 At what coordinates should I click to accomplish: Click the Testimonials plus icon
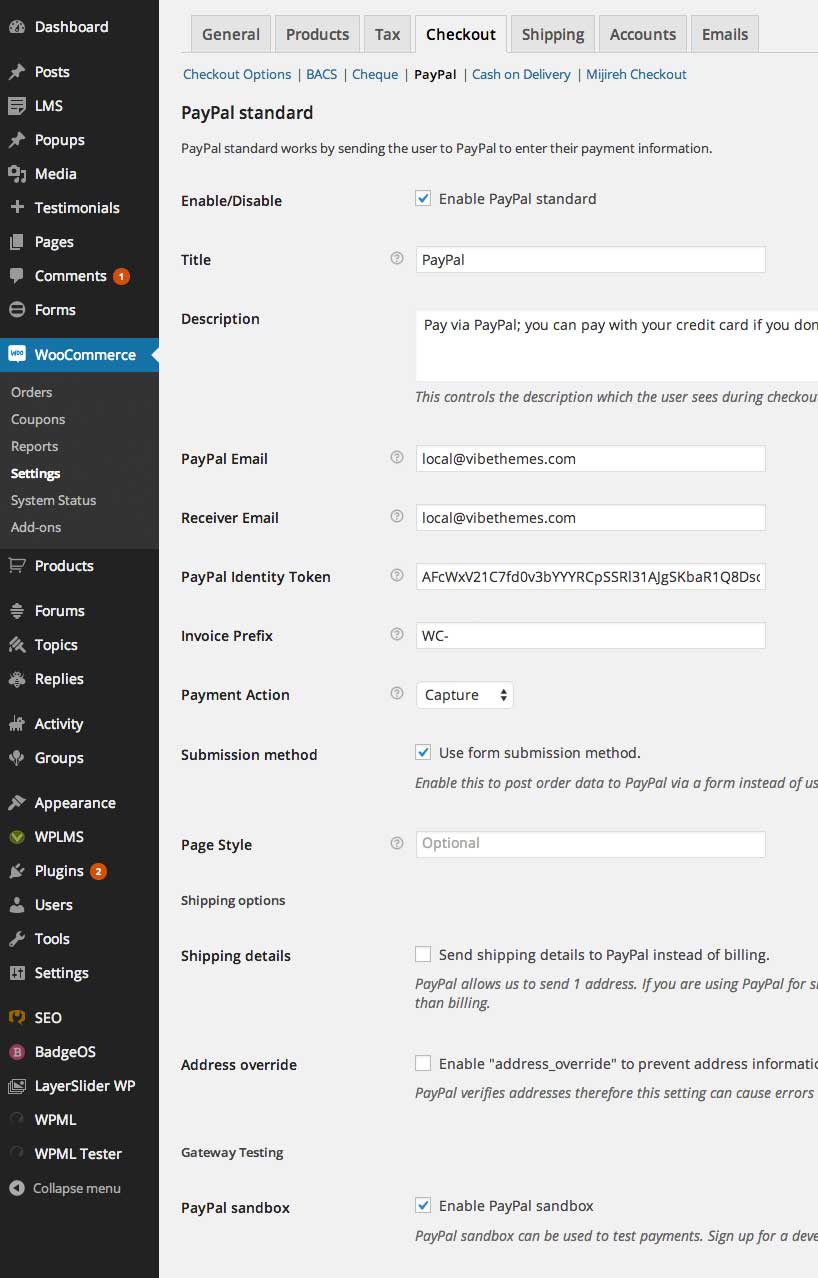pos(17,208)
